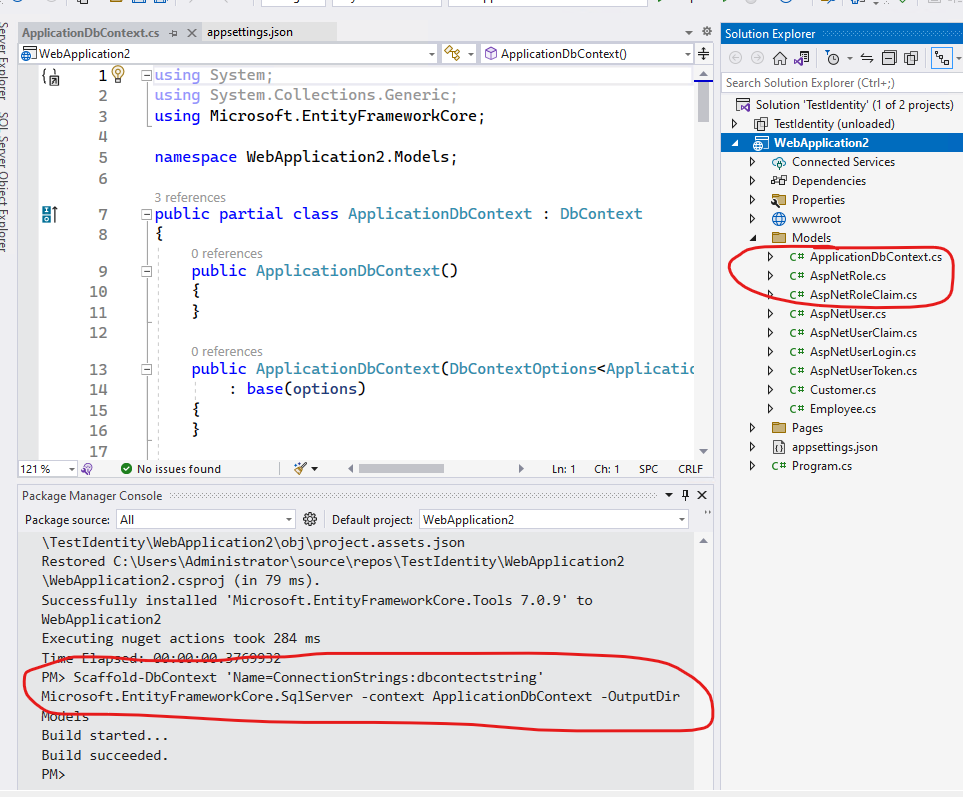Screen dimensions: 963x797
Task: Click the Show All Files icon
Action: tap(911, 58)
